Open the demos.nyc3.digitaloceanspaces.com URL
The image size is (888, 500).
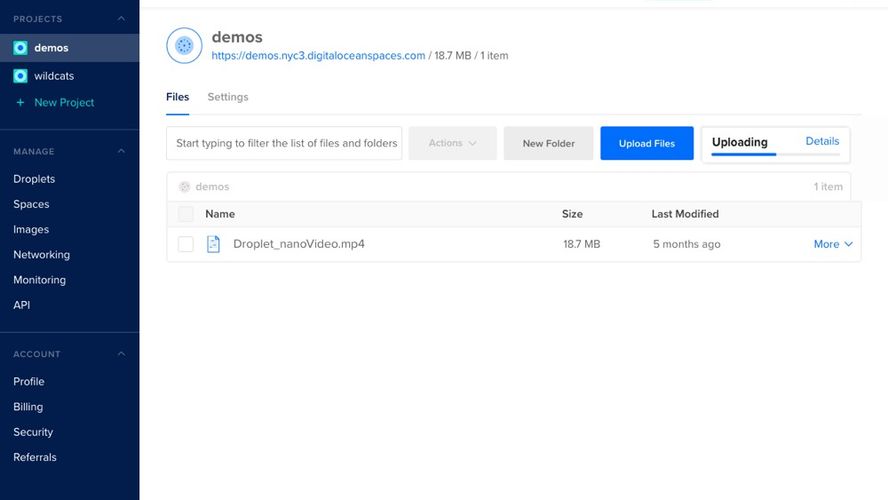318,55
